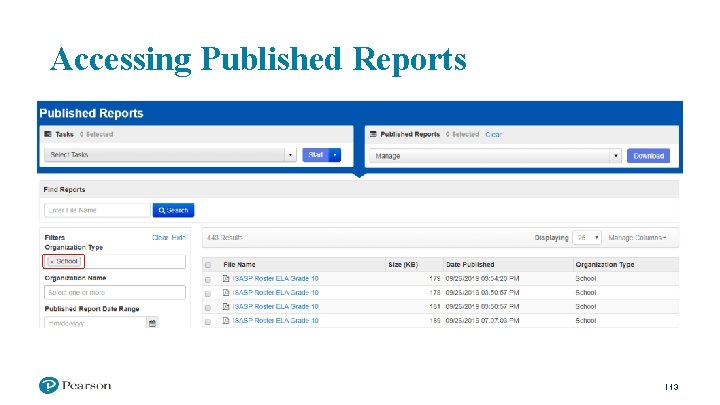Click the date range mm/dd/yyyy field
The image size is (720, 405).
point(96,323)
